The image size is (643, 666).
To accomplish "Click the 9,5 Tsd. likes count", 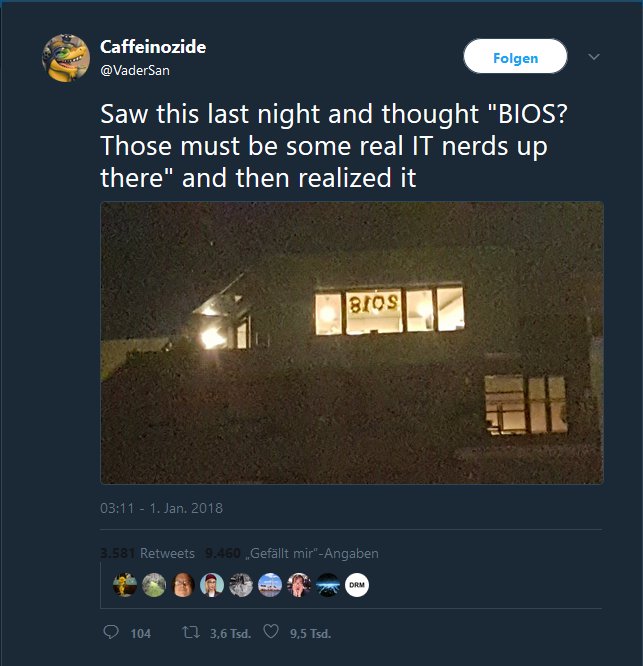I will click(310, 634).
